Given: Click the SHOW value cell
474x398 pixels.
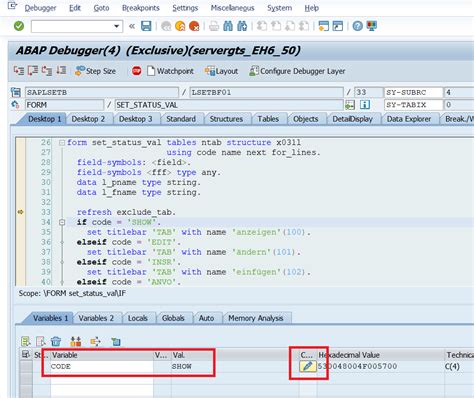Looking at the screenshot, I should tap(235, 366).
